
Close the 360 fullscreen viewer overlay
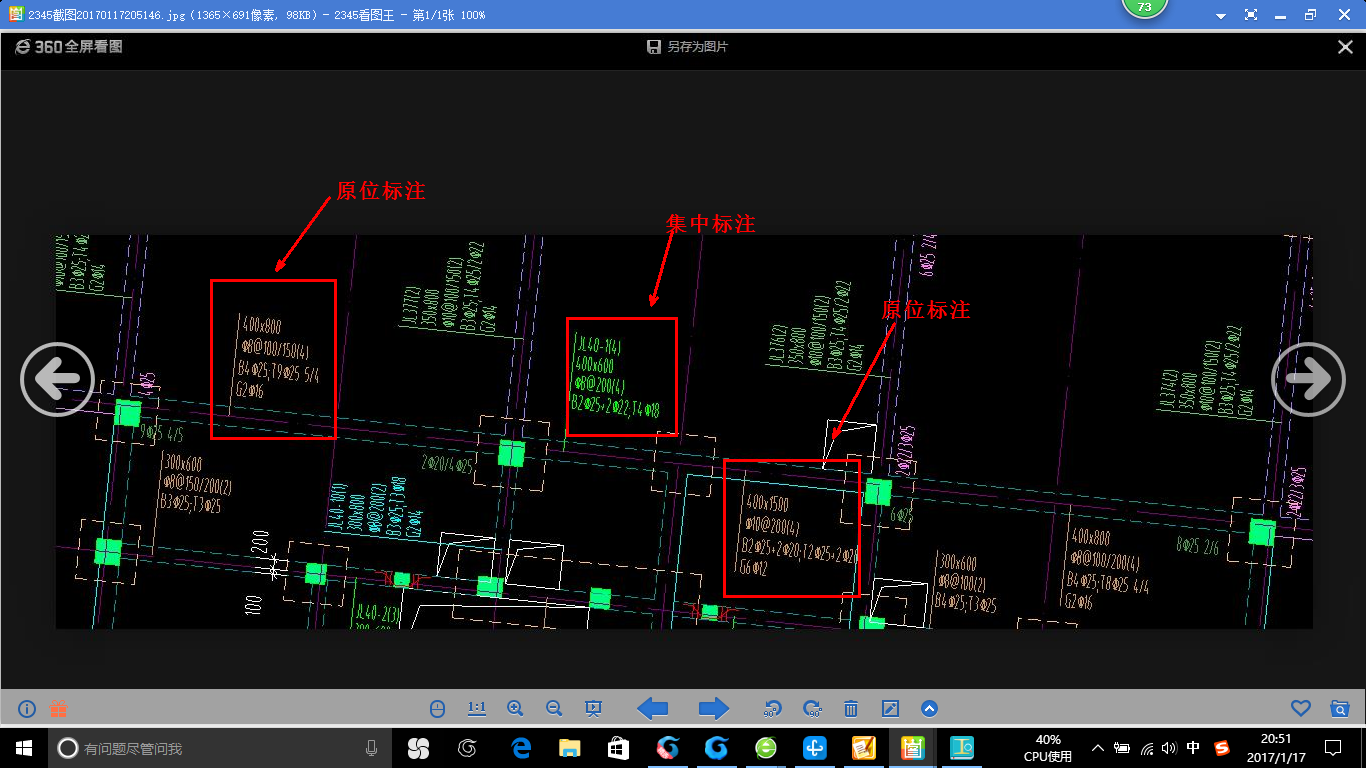1345,47
